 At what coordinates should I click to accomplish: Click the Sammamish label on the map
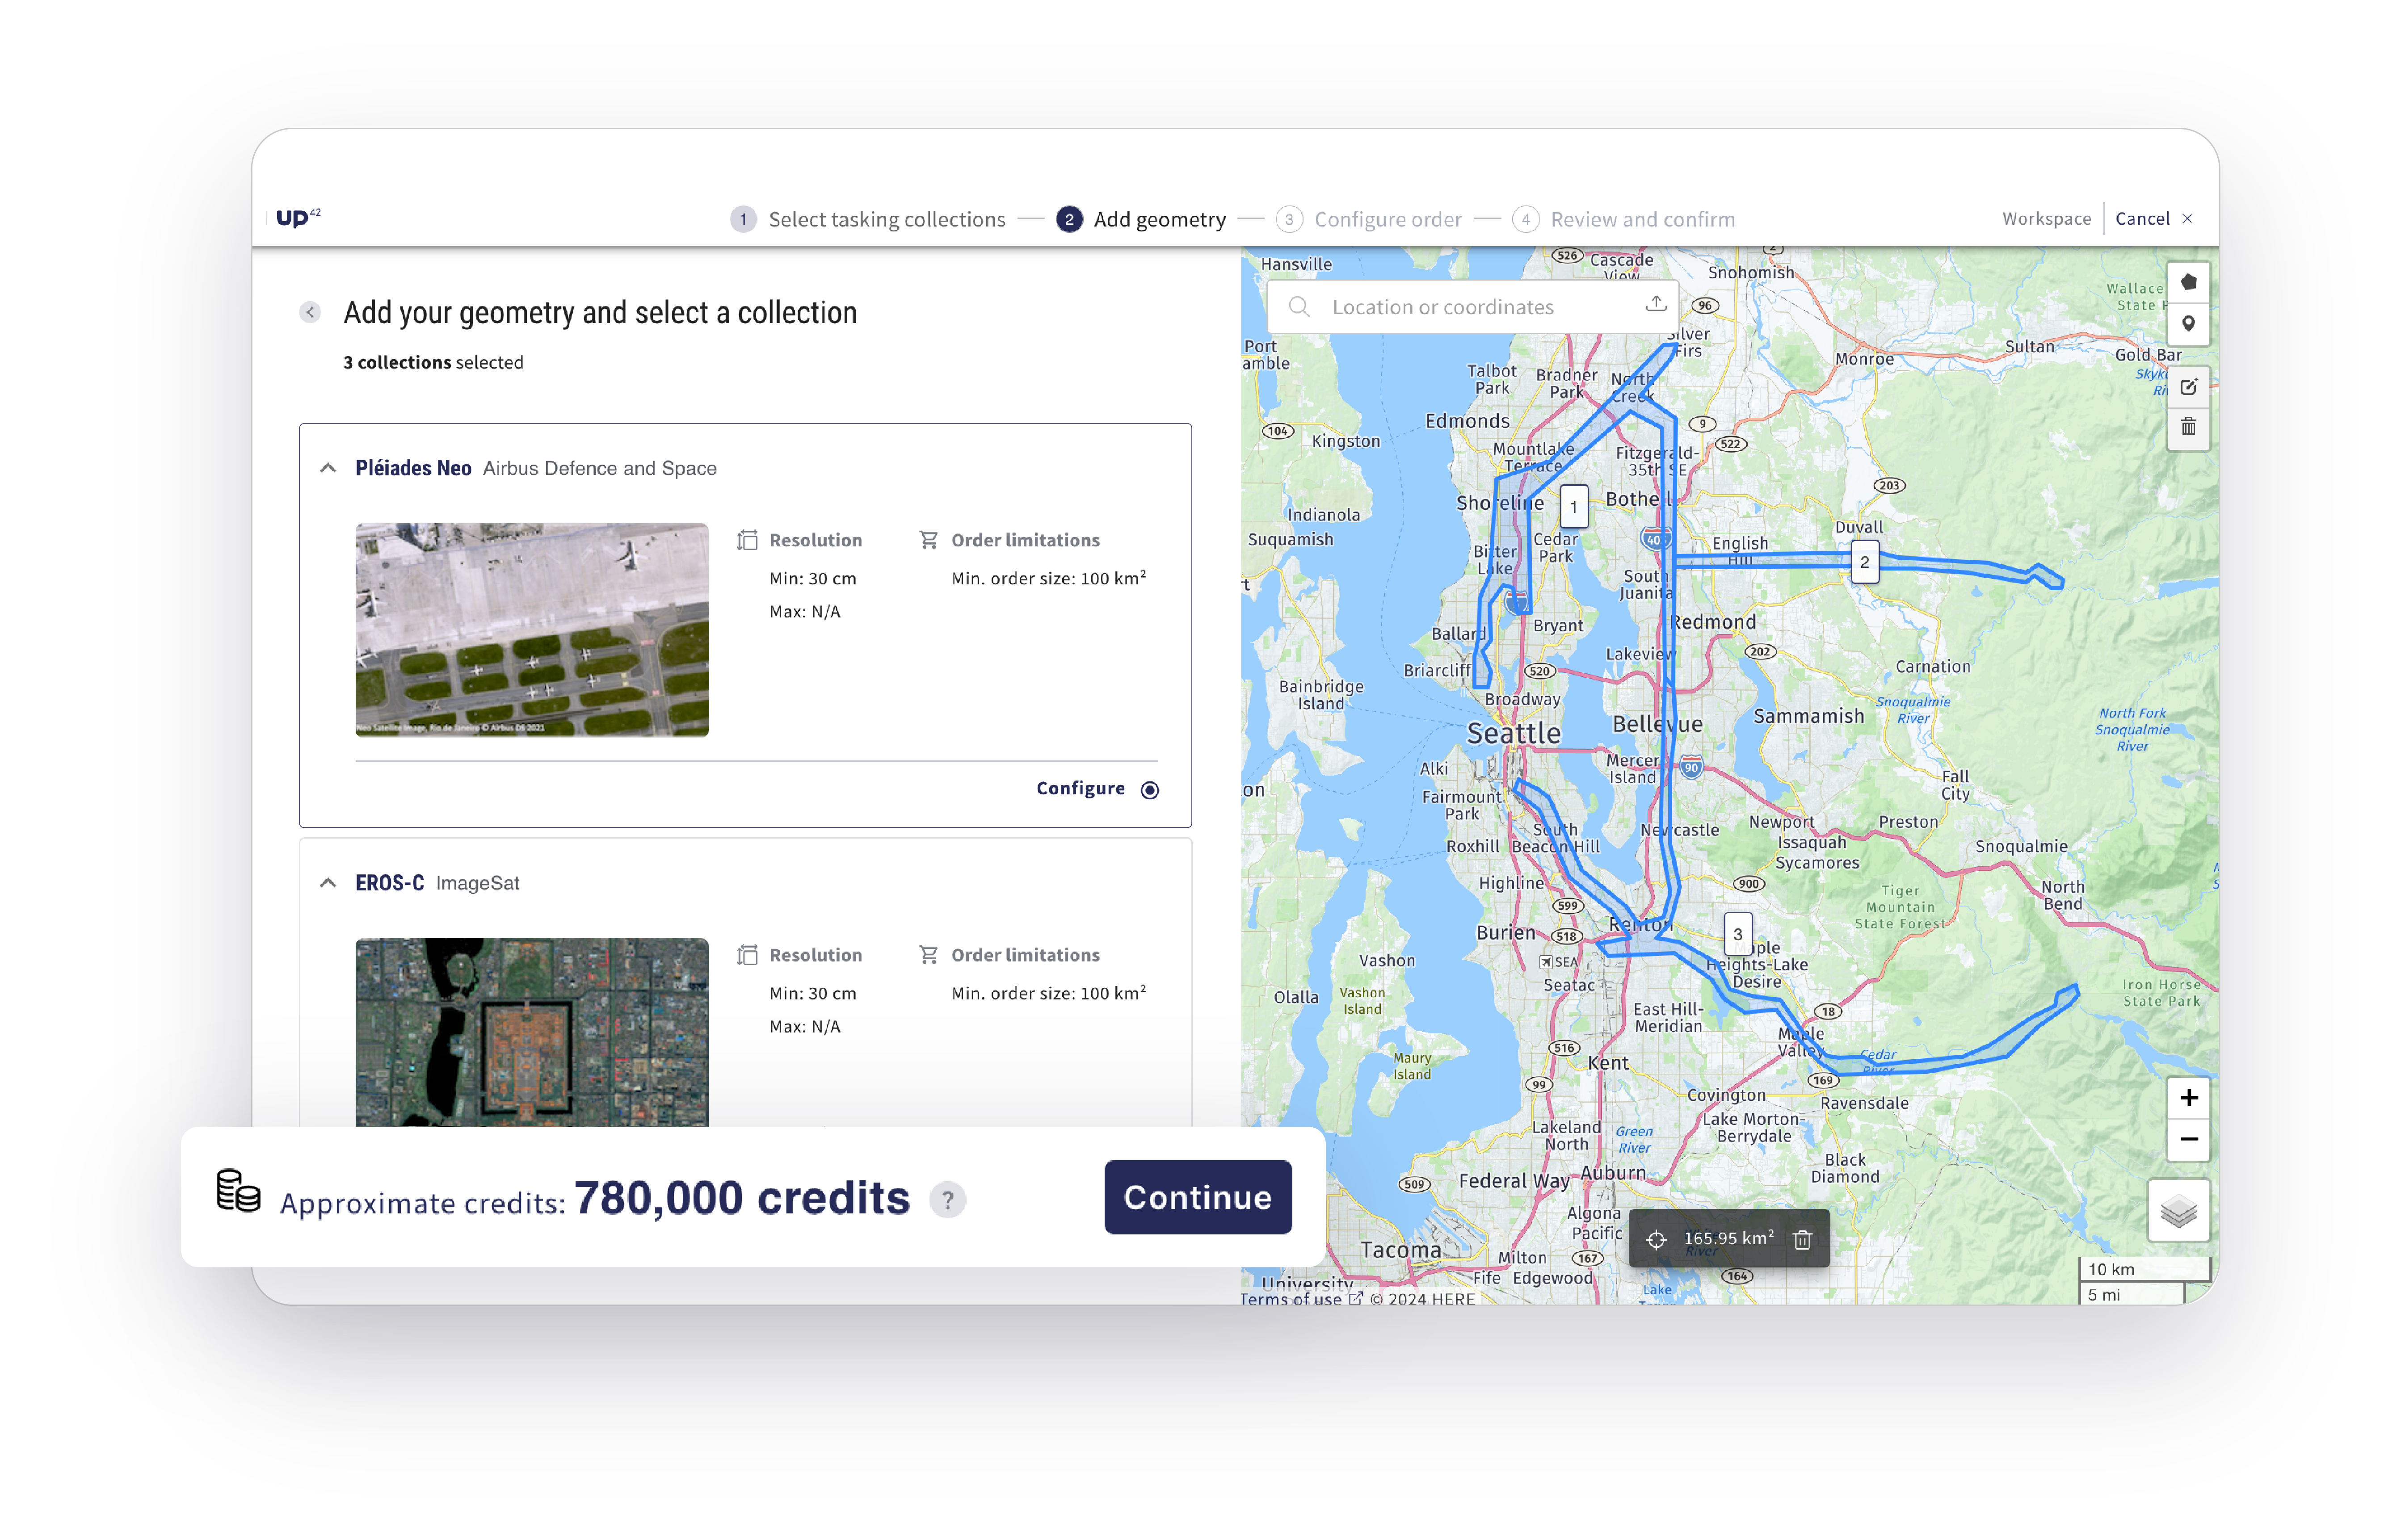[x=1809, y=716]
